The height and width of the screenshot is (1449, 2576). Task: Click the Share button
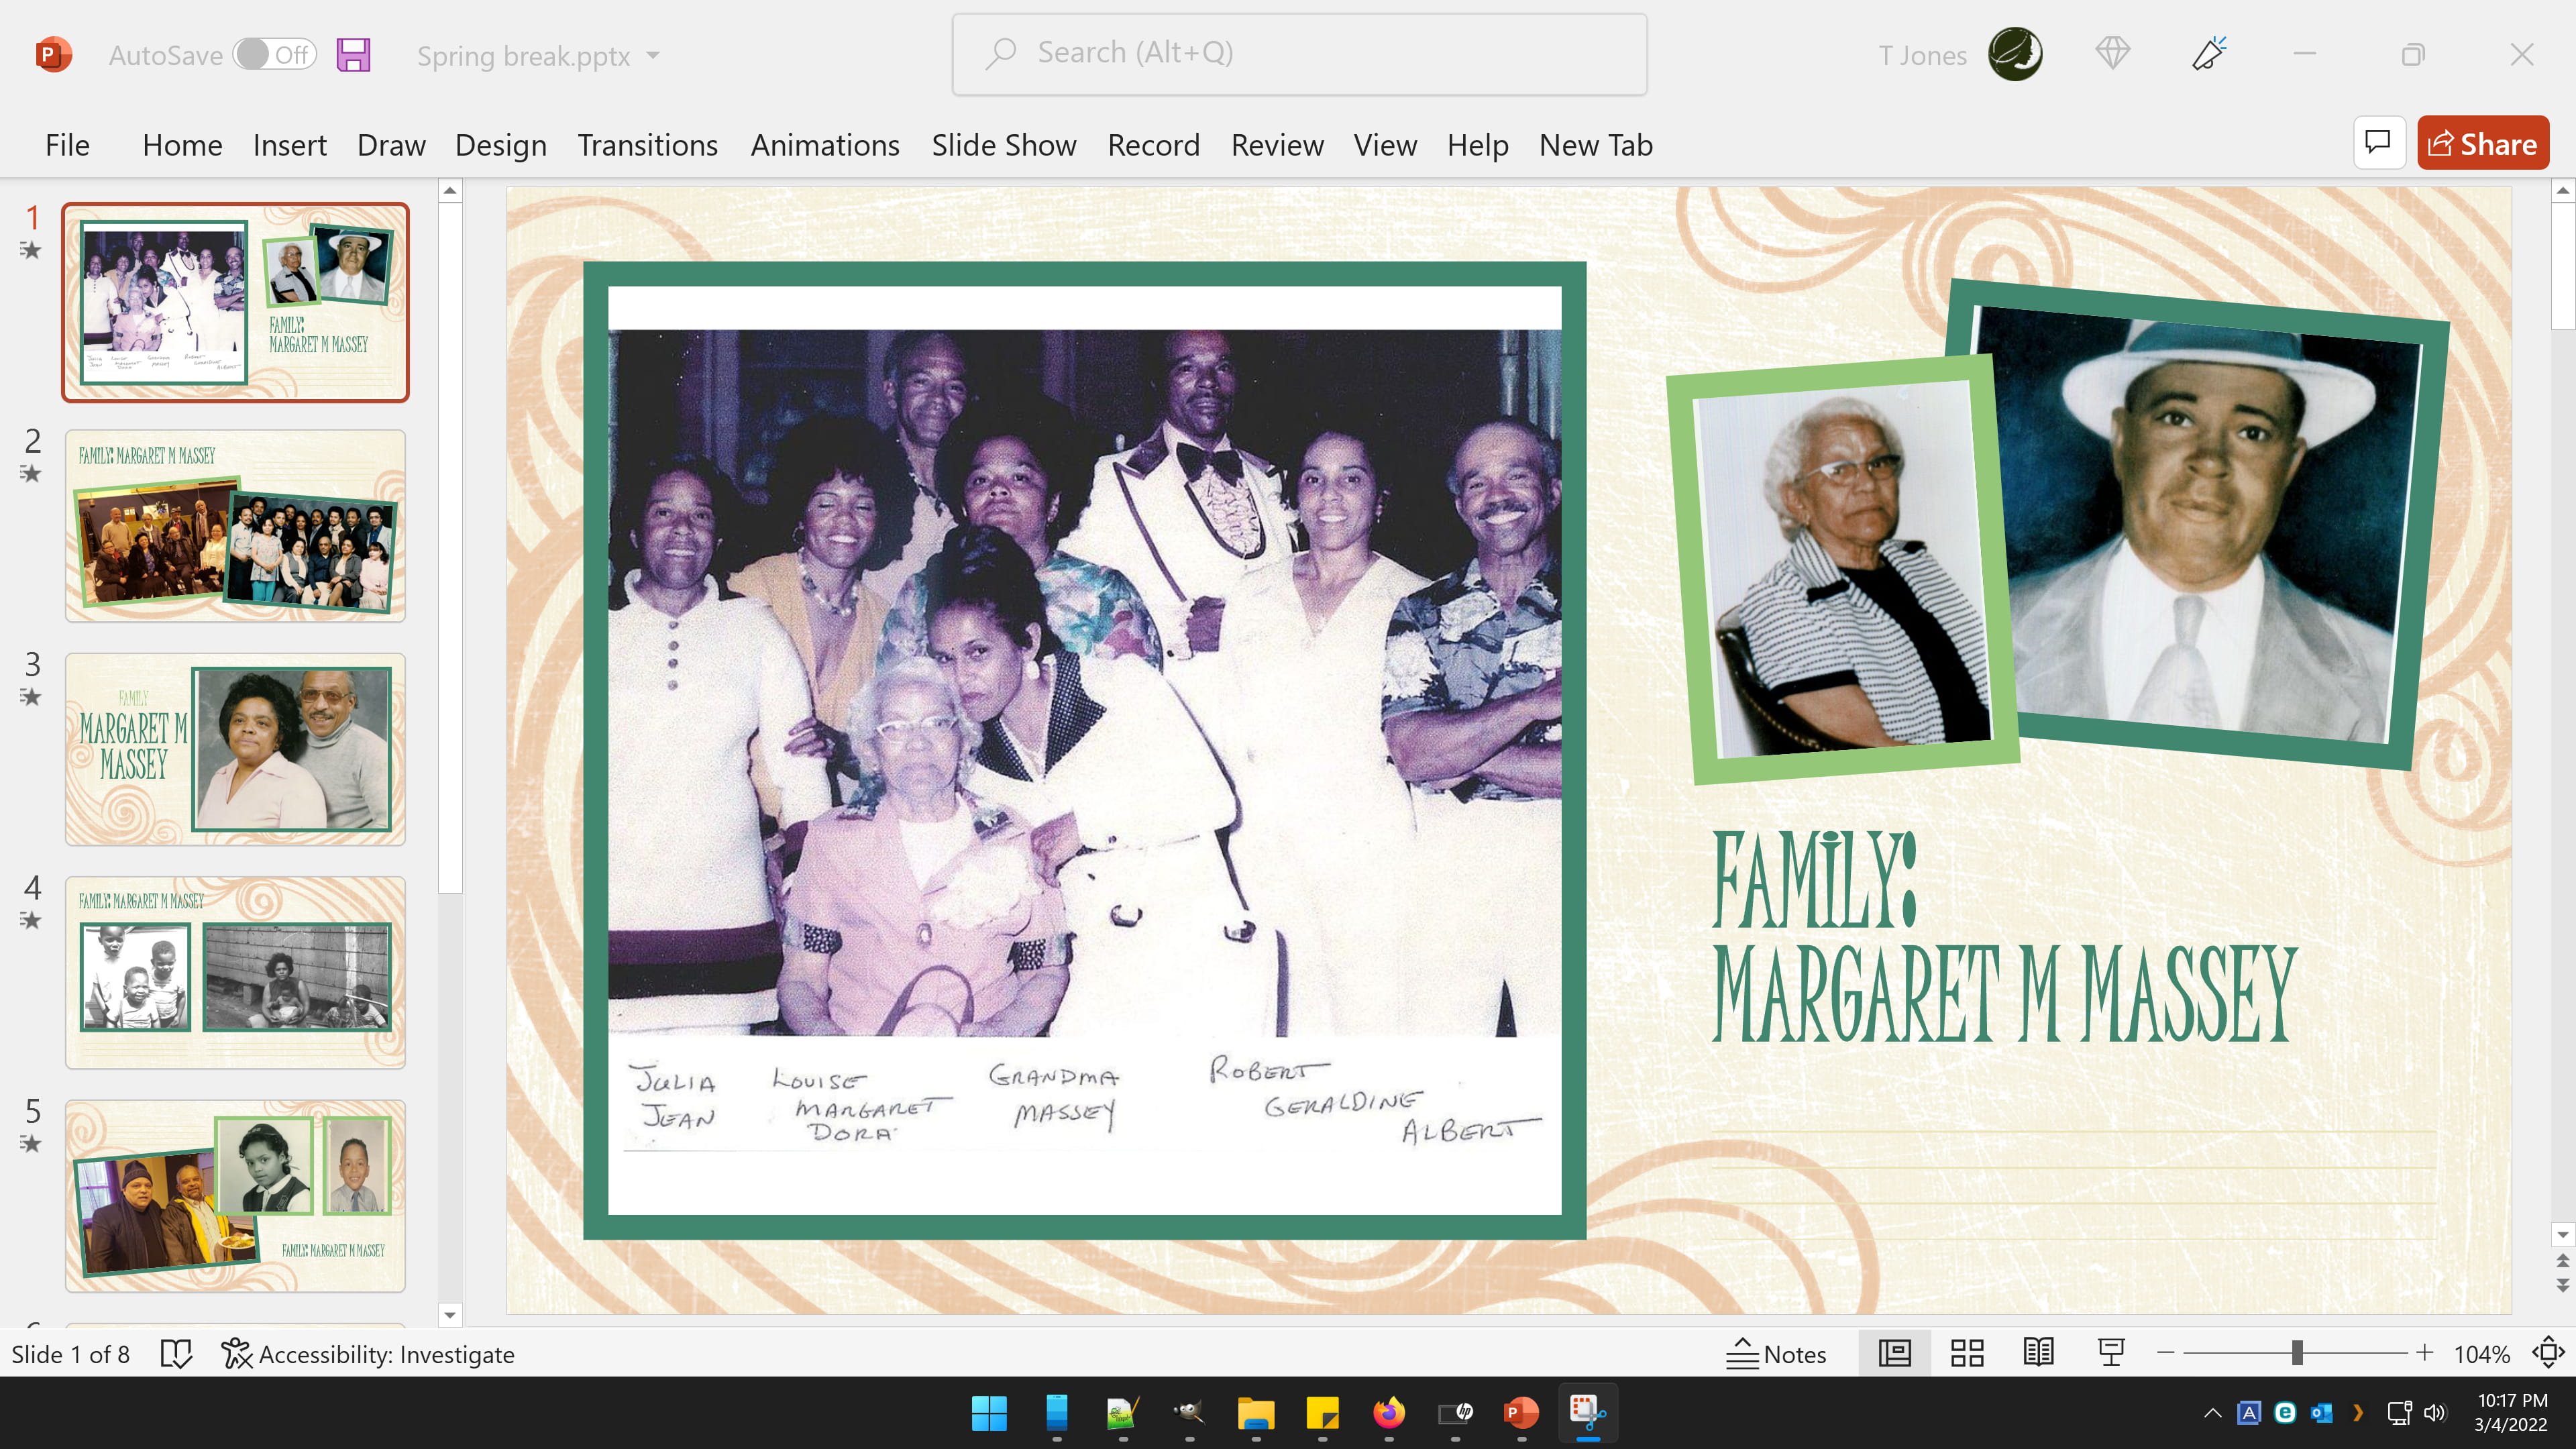(x=2482, y=144)
